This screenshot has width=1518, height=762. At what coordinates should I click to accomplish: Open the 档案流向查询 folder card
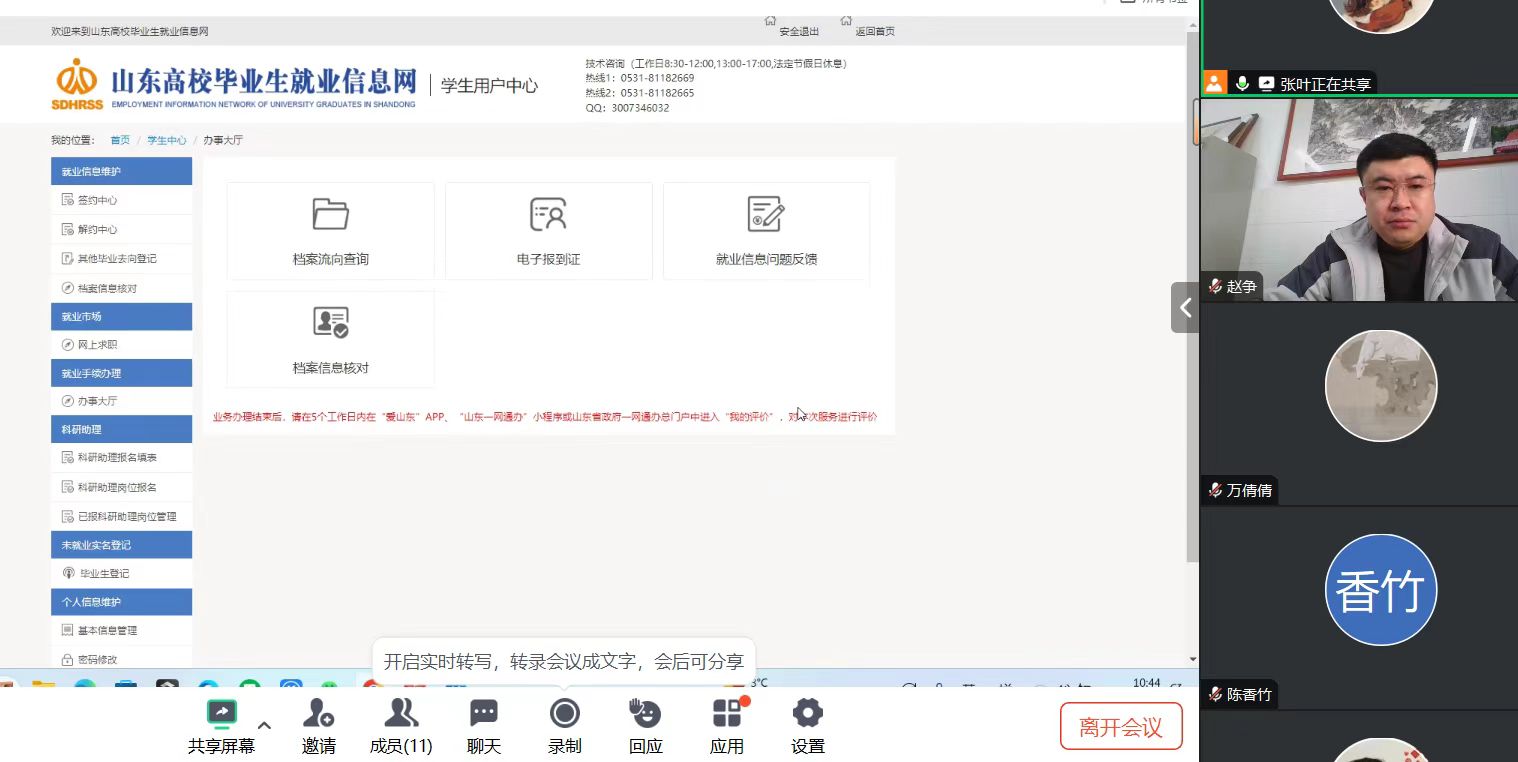(x=330, y=231)
